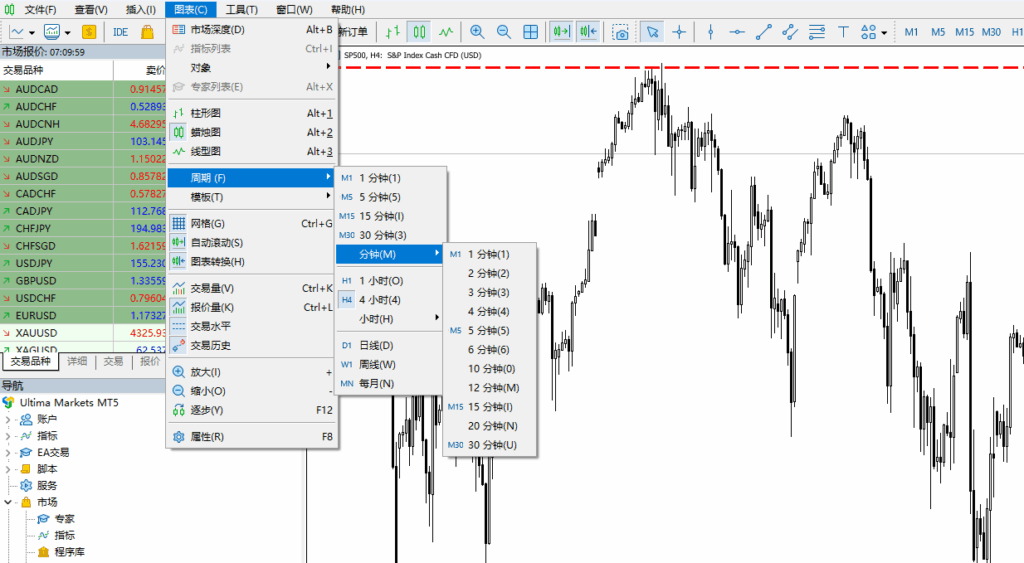Click 缩小(O) zoom out menu item
1024x563 pixels.
point(251,391)
